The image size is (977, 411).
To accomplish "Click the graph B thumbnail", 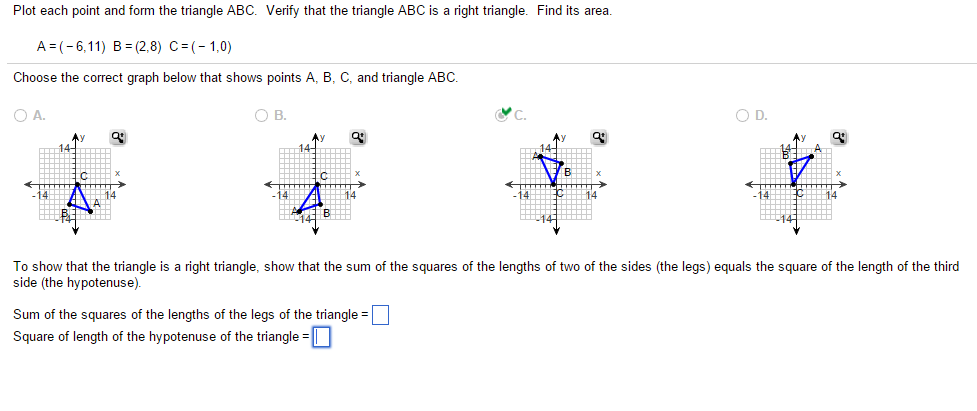I will 315,184.
